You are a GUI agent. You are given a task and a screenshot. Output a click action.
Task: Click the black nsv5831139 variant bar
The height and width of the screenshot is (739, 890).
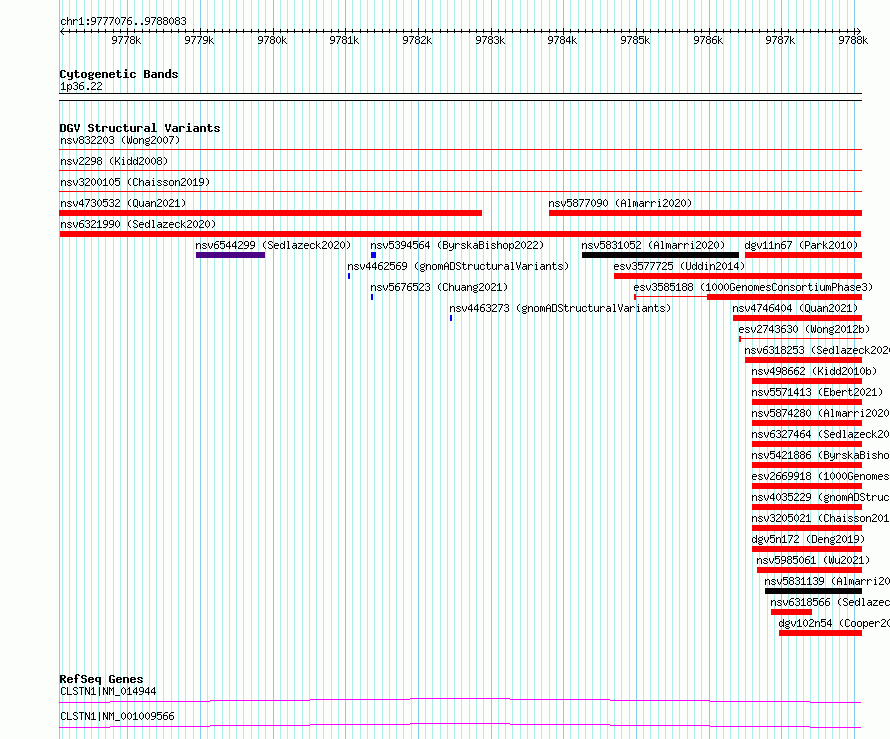point(813,591)
